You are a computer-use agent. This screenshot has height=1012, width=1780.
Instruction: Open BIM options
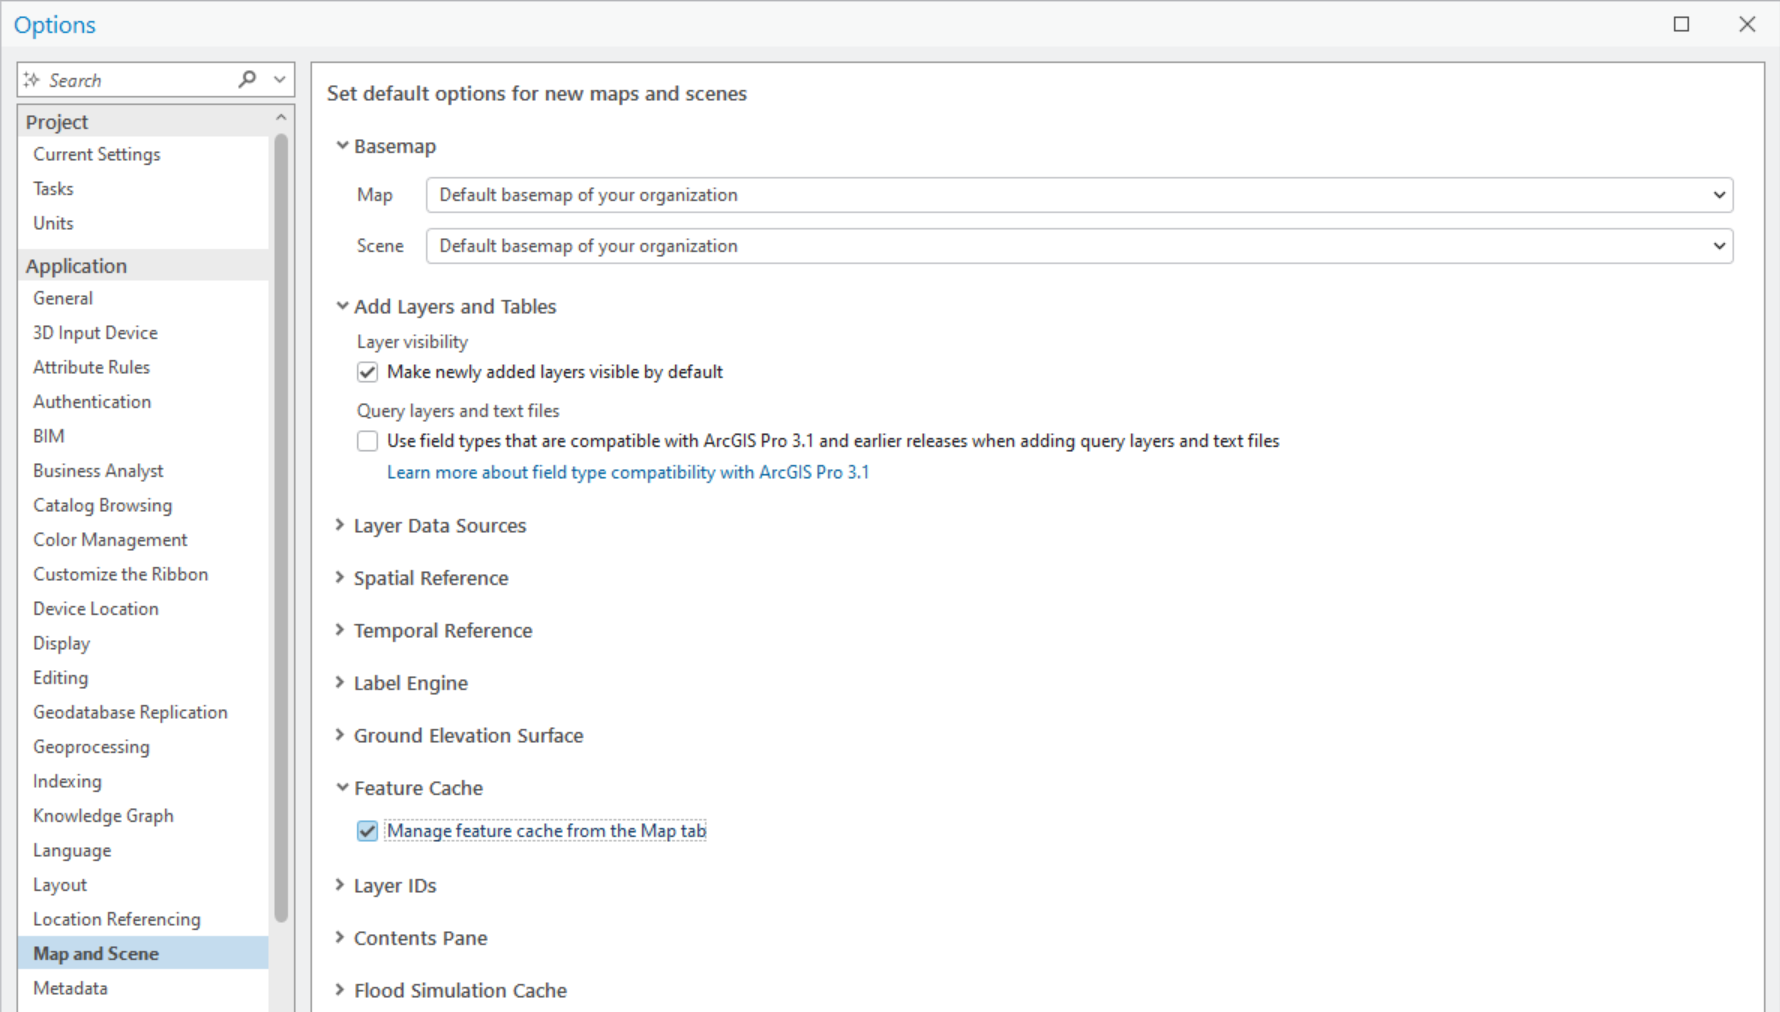(49, 436)
